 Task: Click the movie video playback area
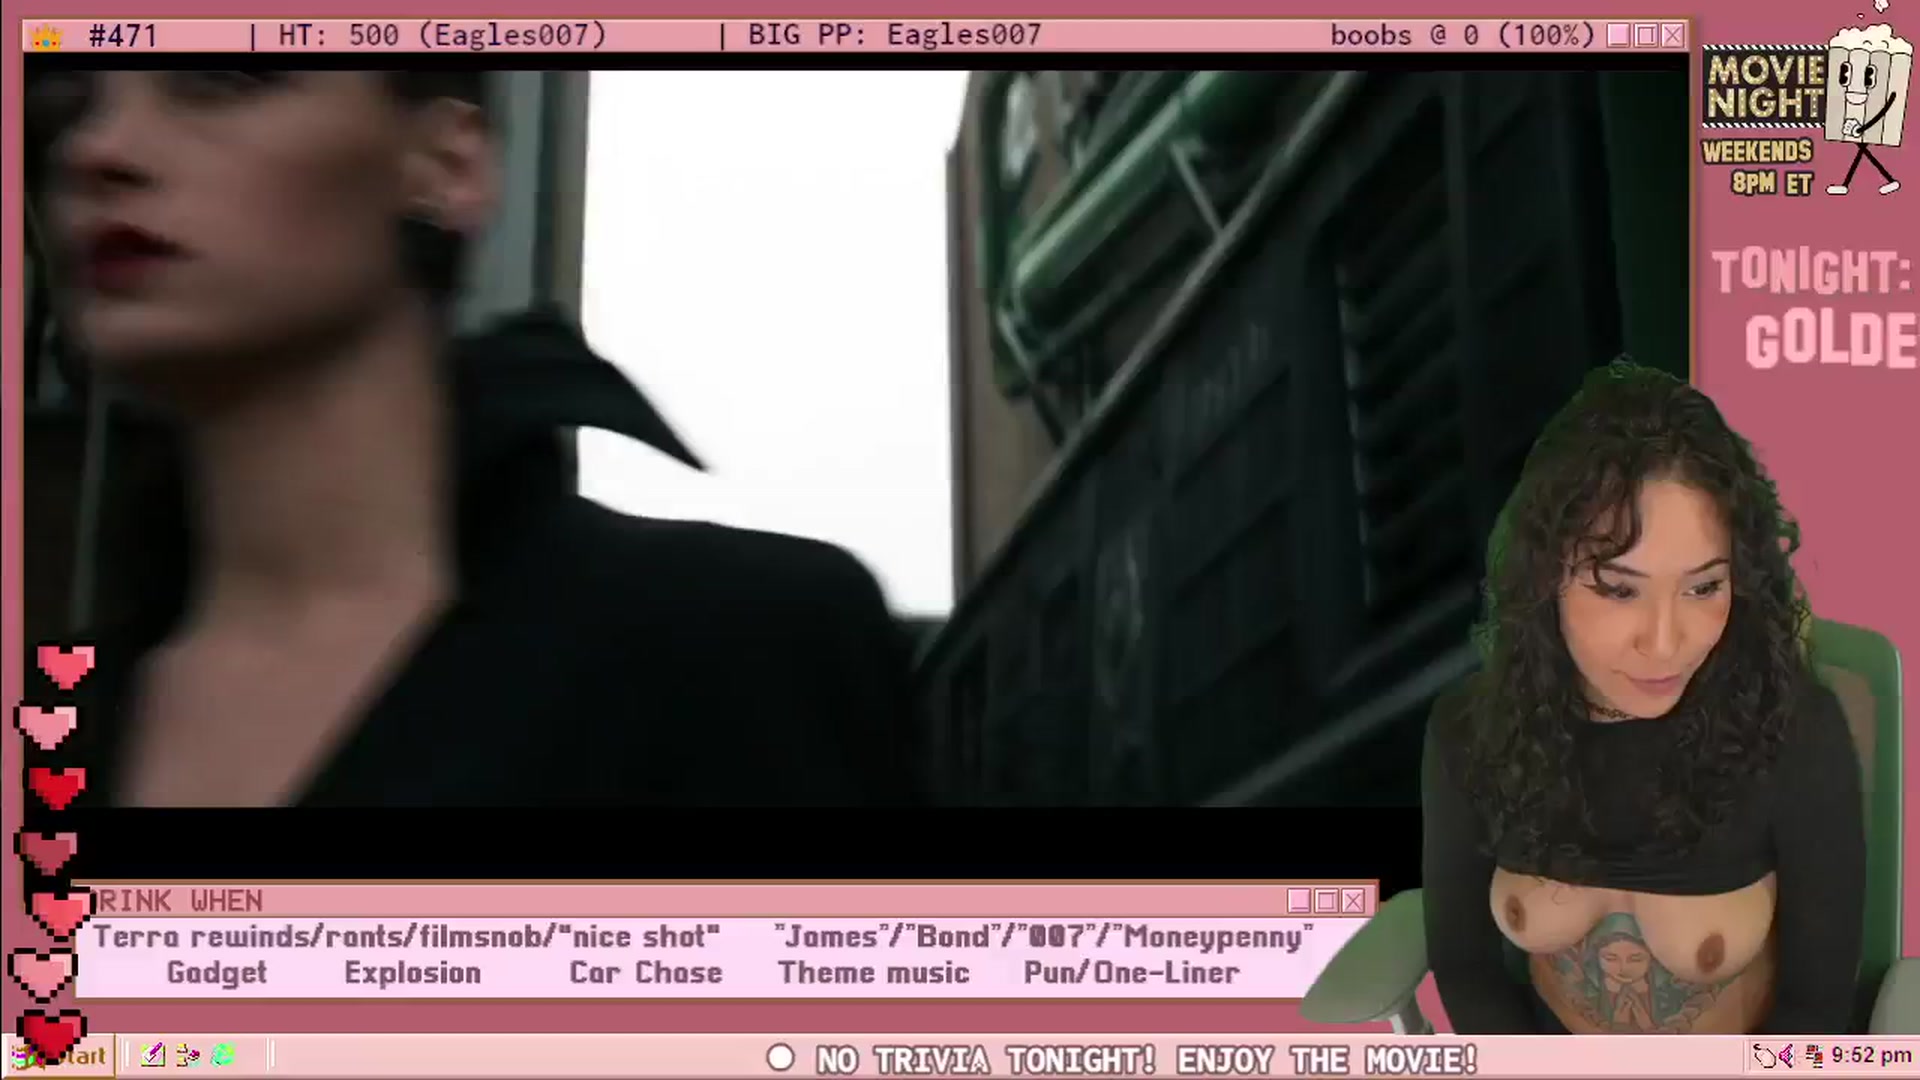[856, 438]
